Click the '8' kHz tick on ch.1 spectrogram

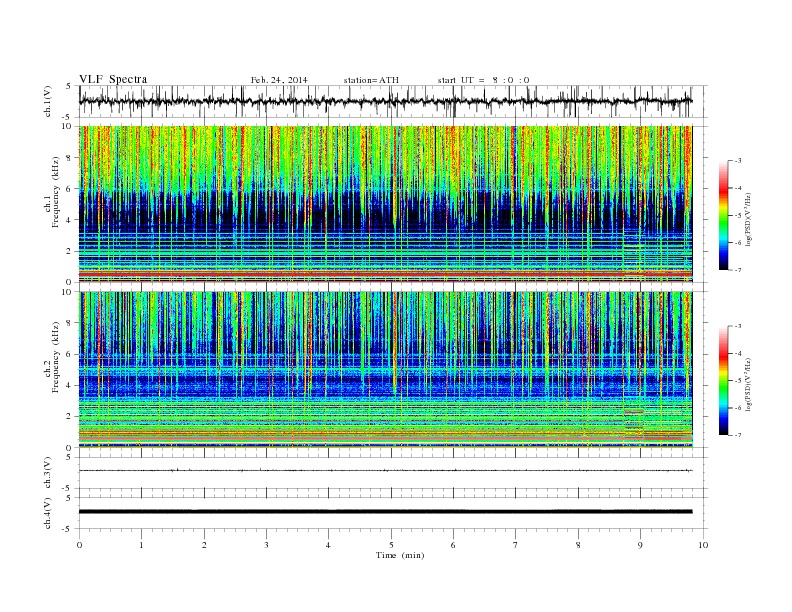tap(70, 158)
